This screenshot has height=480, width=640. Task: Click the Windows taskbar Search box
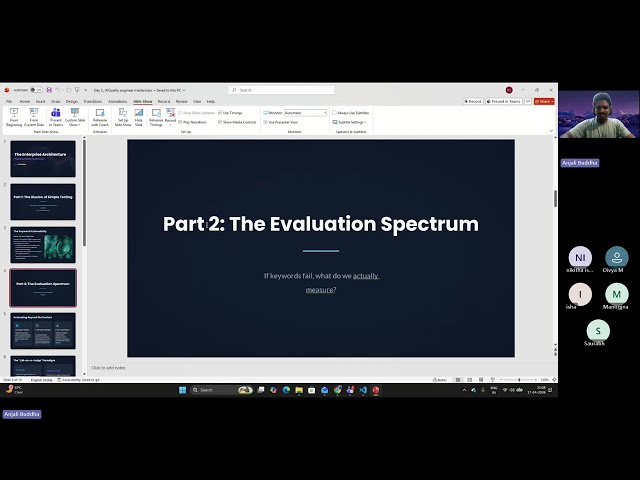(x=222, y=390)
